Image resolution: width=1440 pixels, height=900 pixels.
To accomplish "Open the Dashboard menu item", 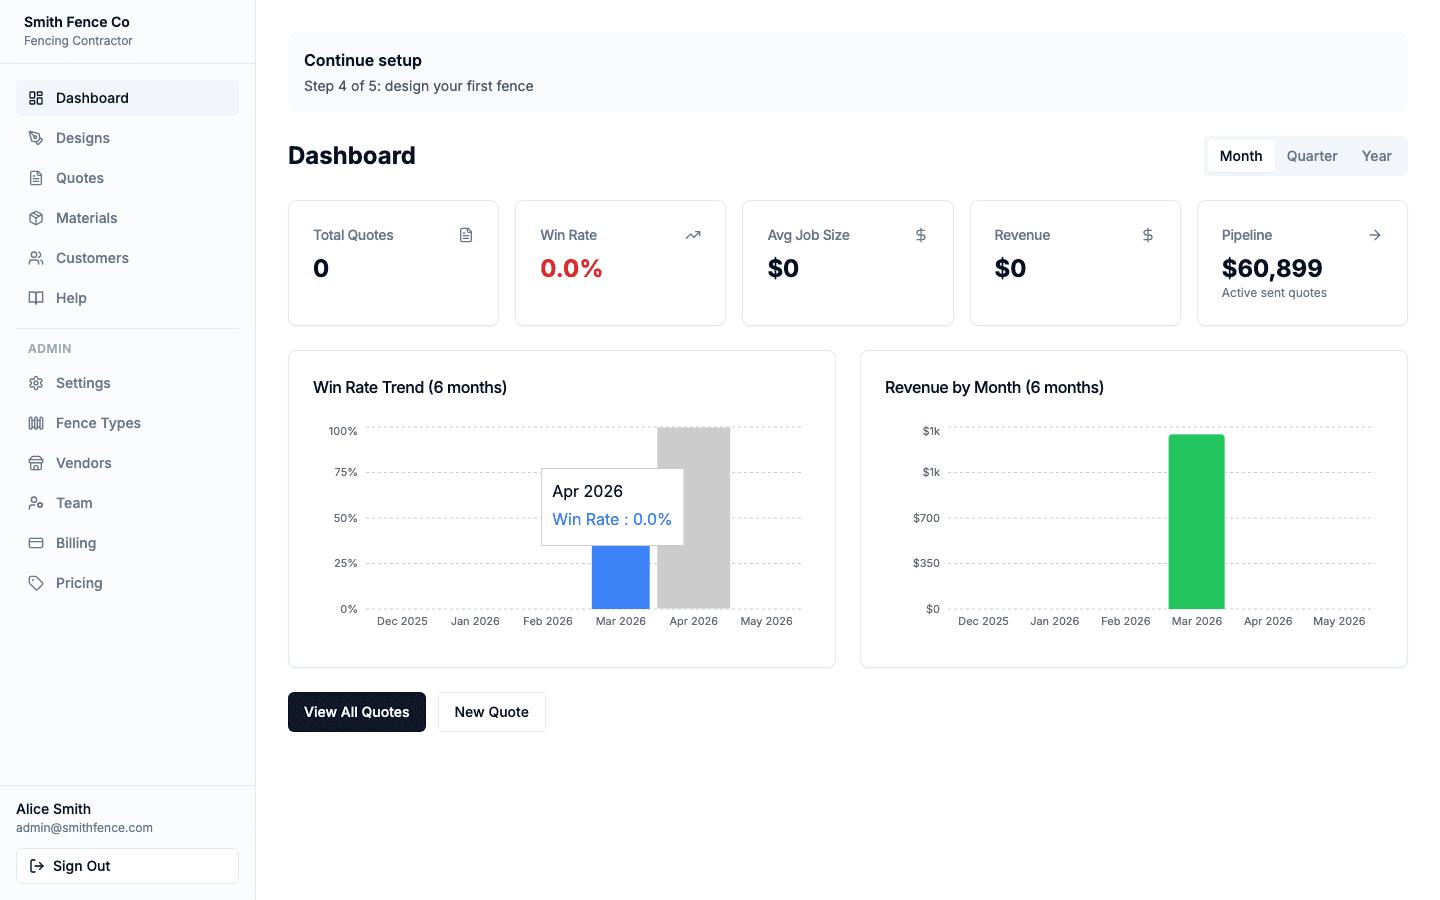I will [x=127, y=98].
